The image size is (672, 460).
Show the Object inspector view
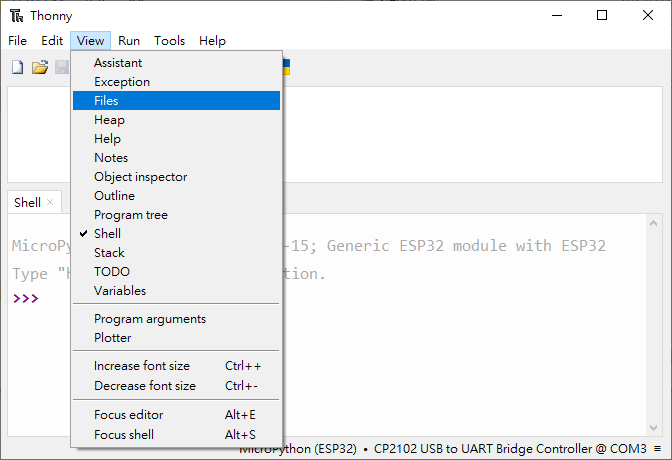click(x=176, y=177)
